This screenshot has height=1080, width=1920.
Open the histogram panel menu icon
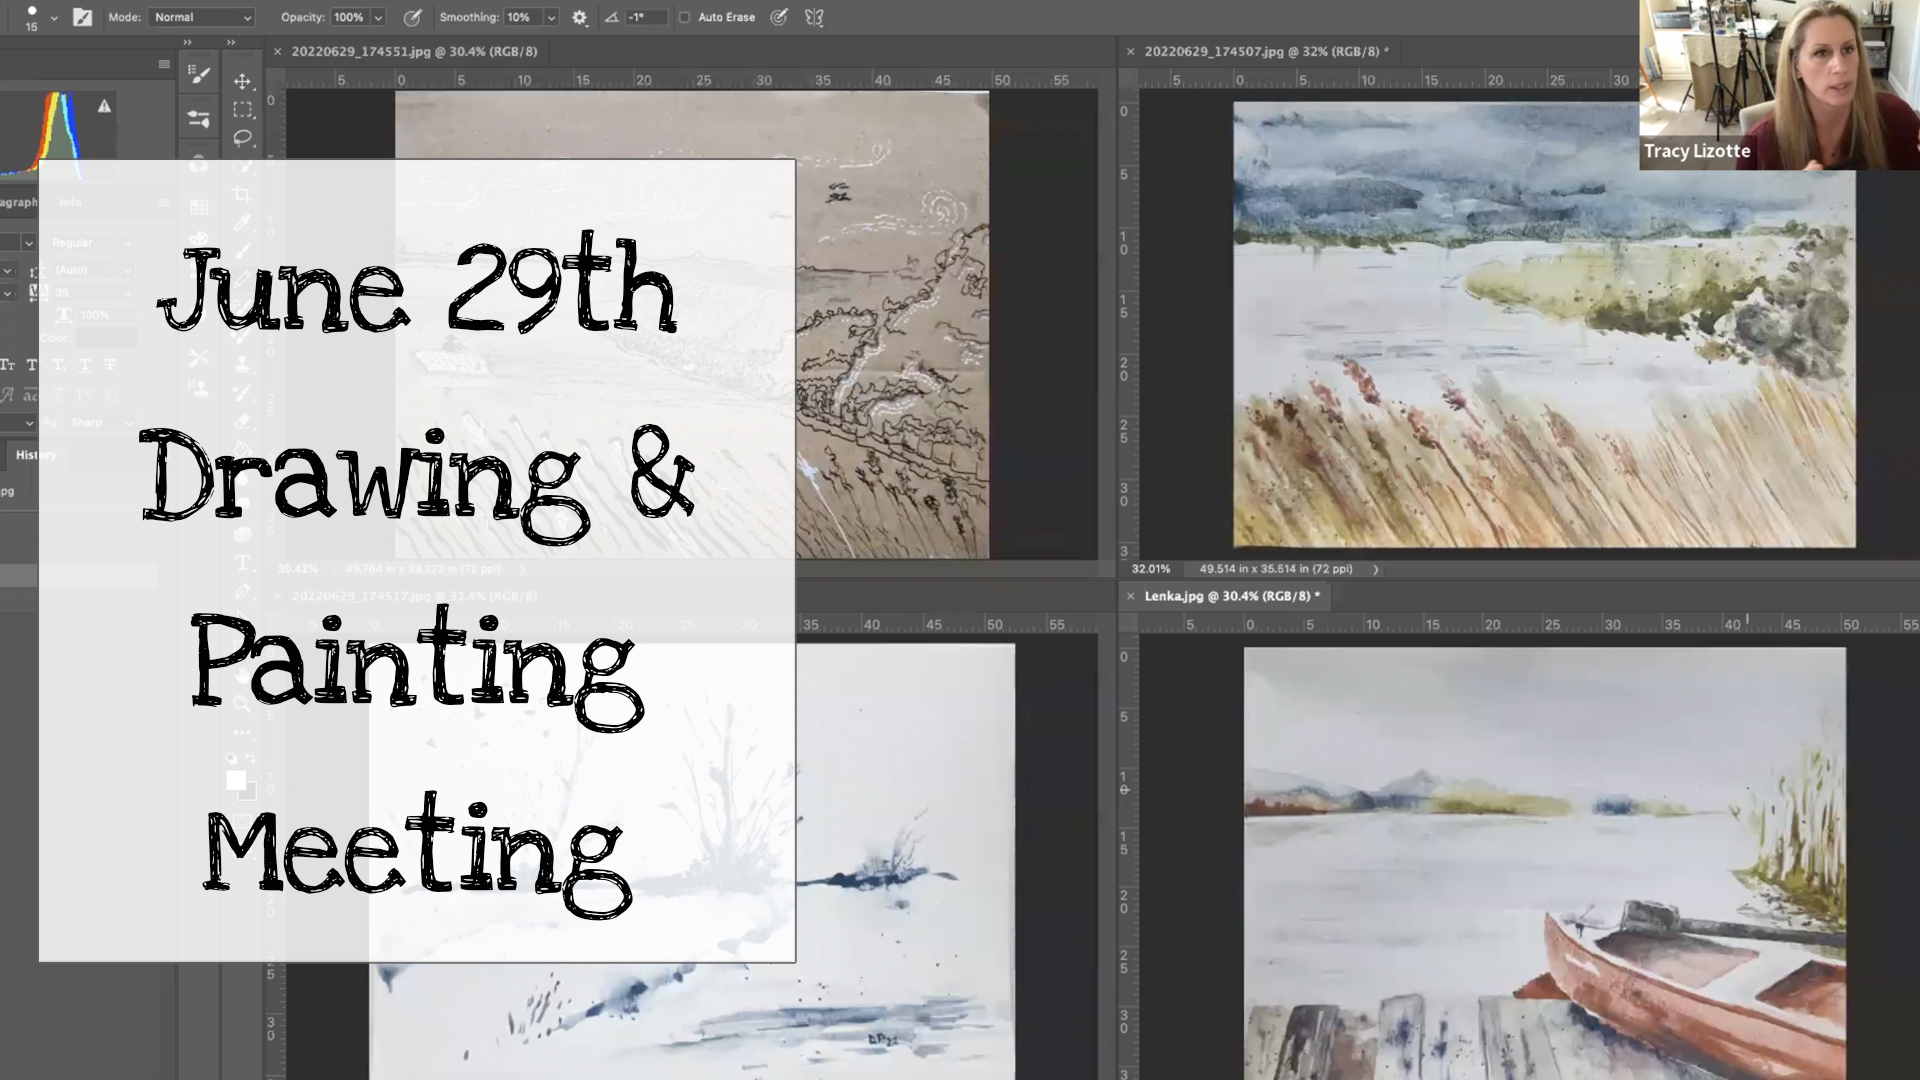coord(164,64)
